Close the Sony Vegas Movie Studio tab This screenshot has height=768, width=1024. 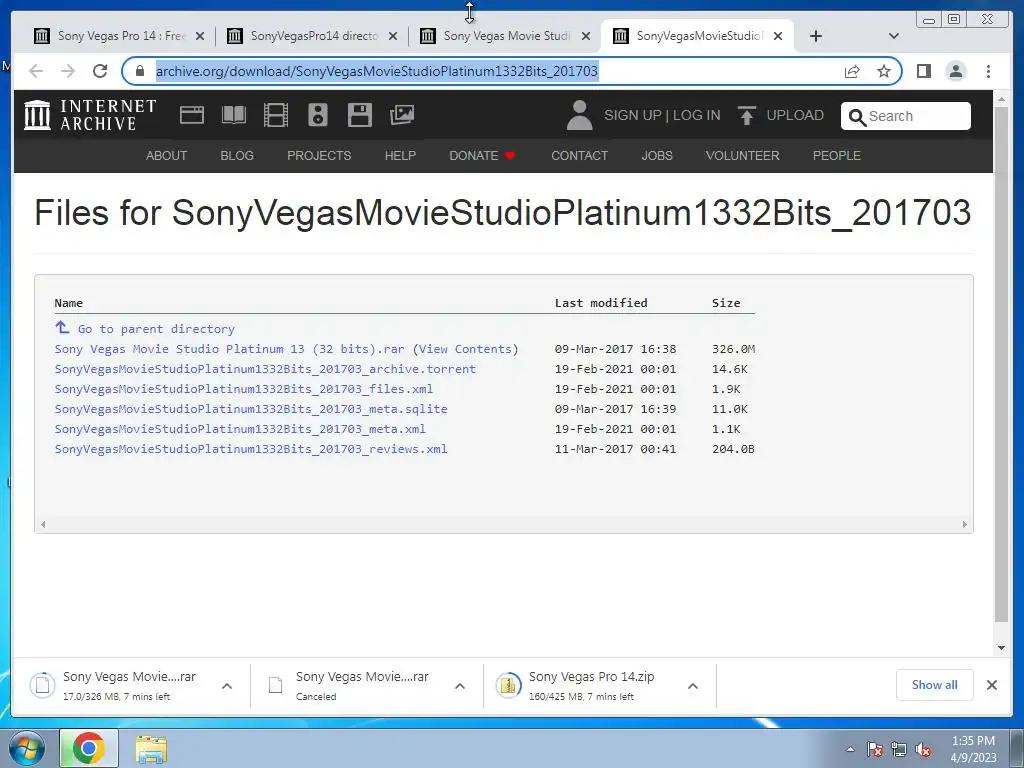point(586,36)
